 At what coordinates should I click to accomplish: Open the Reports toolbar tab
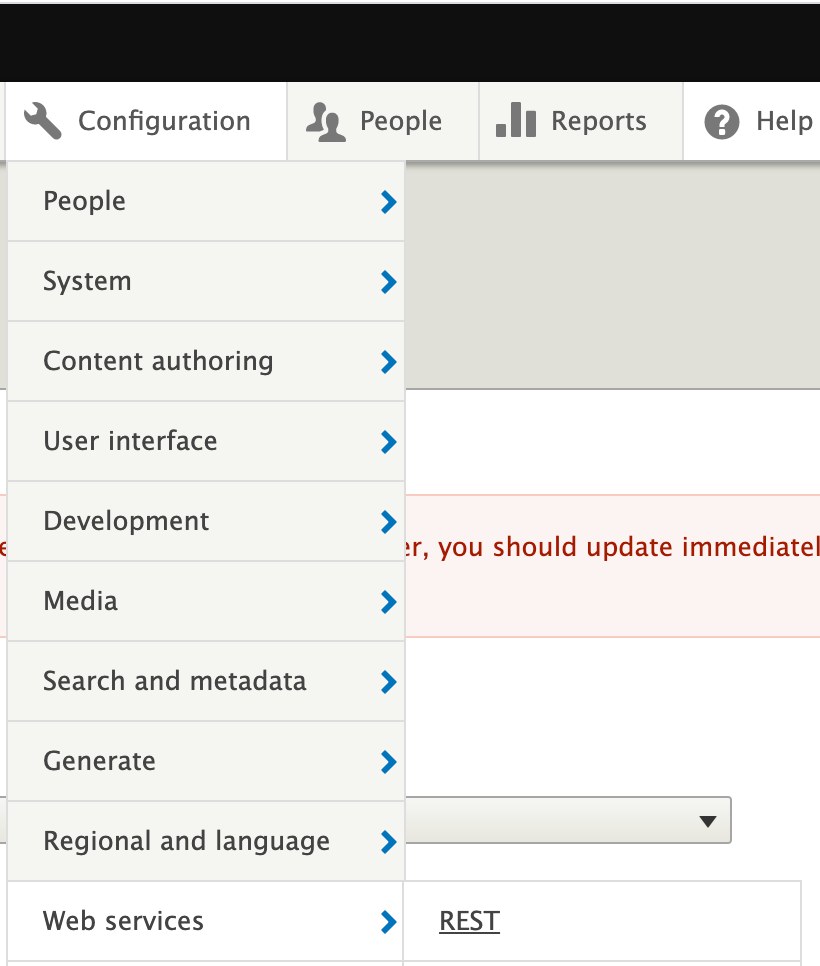(x=581, y=121)
